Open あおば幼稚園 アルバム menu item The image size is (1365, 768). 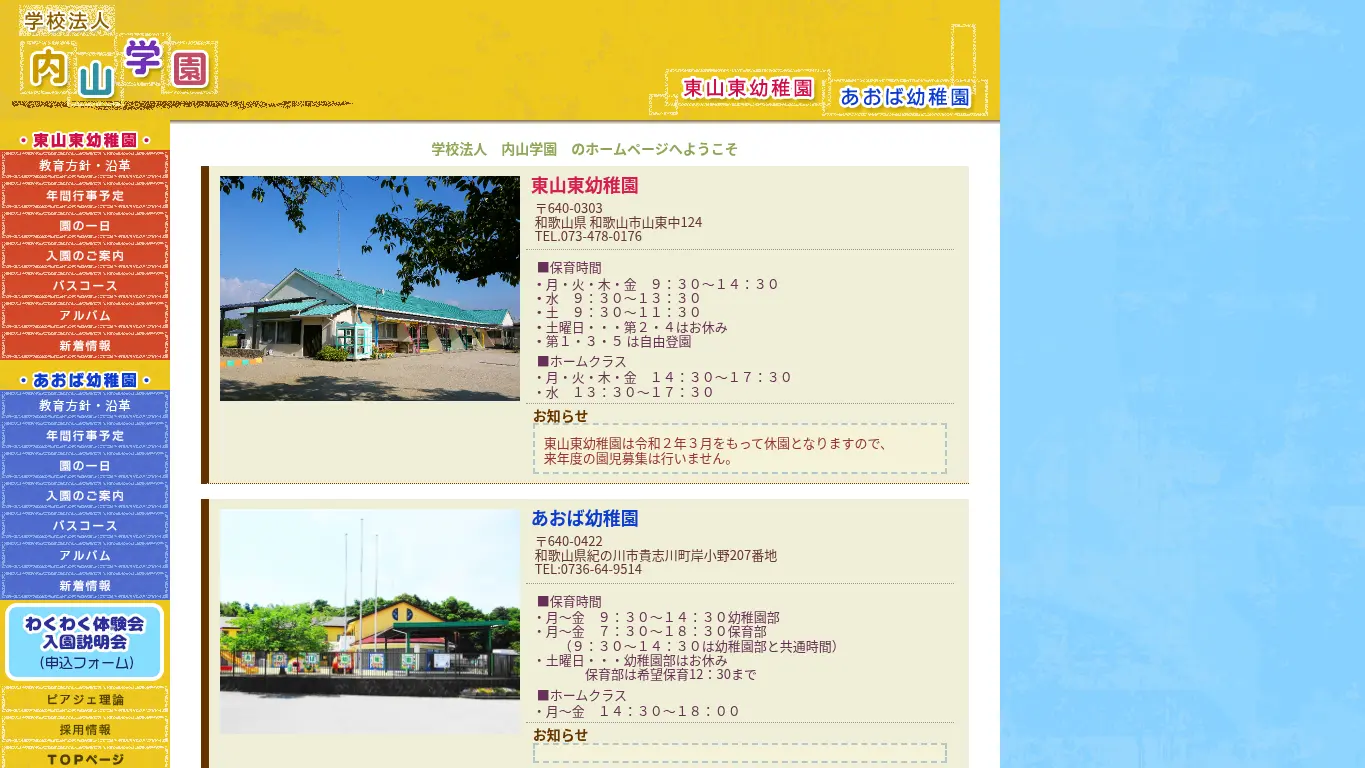tap(85, 556)
